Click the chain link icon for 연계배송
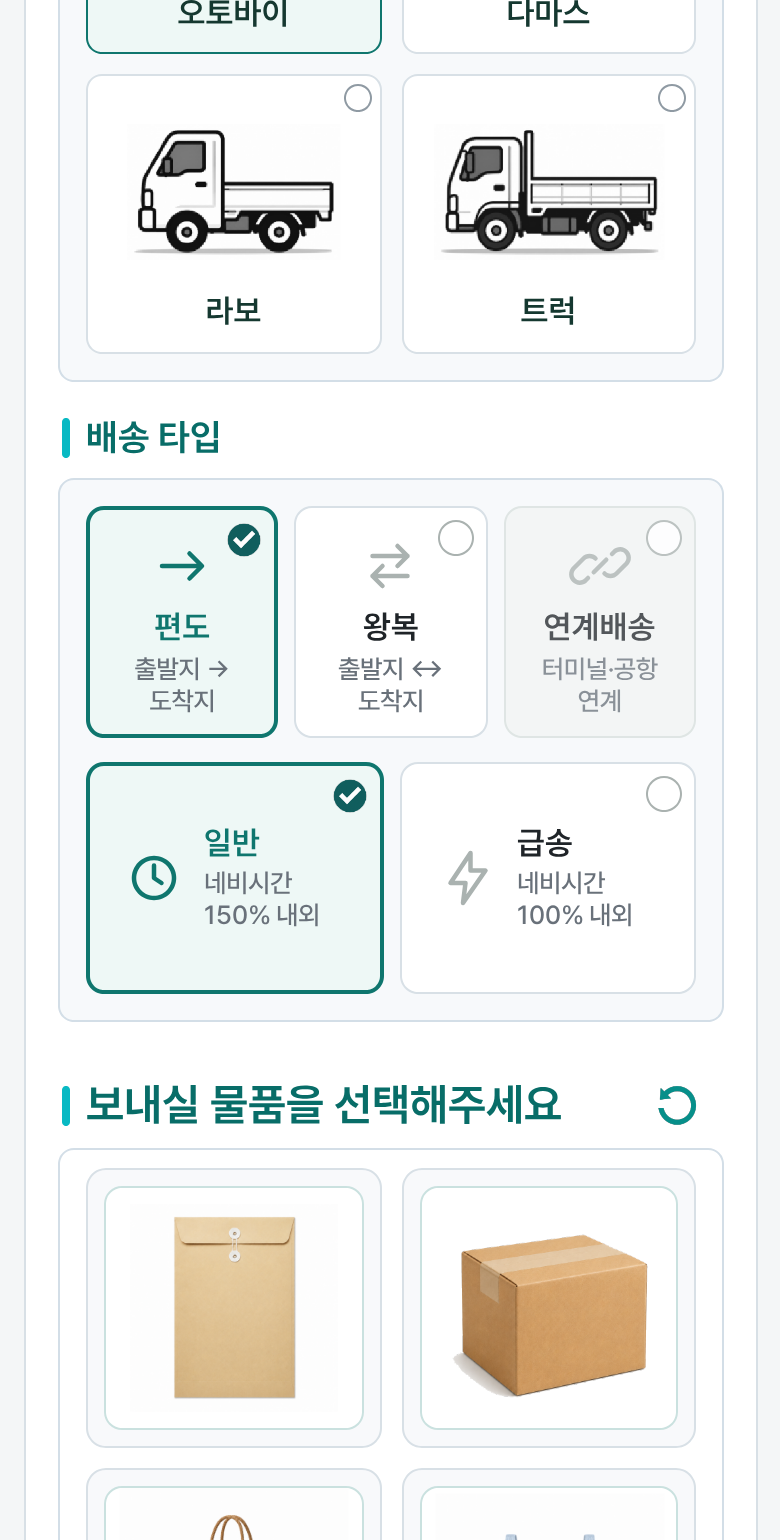The width and height of the screenshot is (780, 1540). (x=599, y=566)
